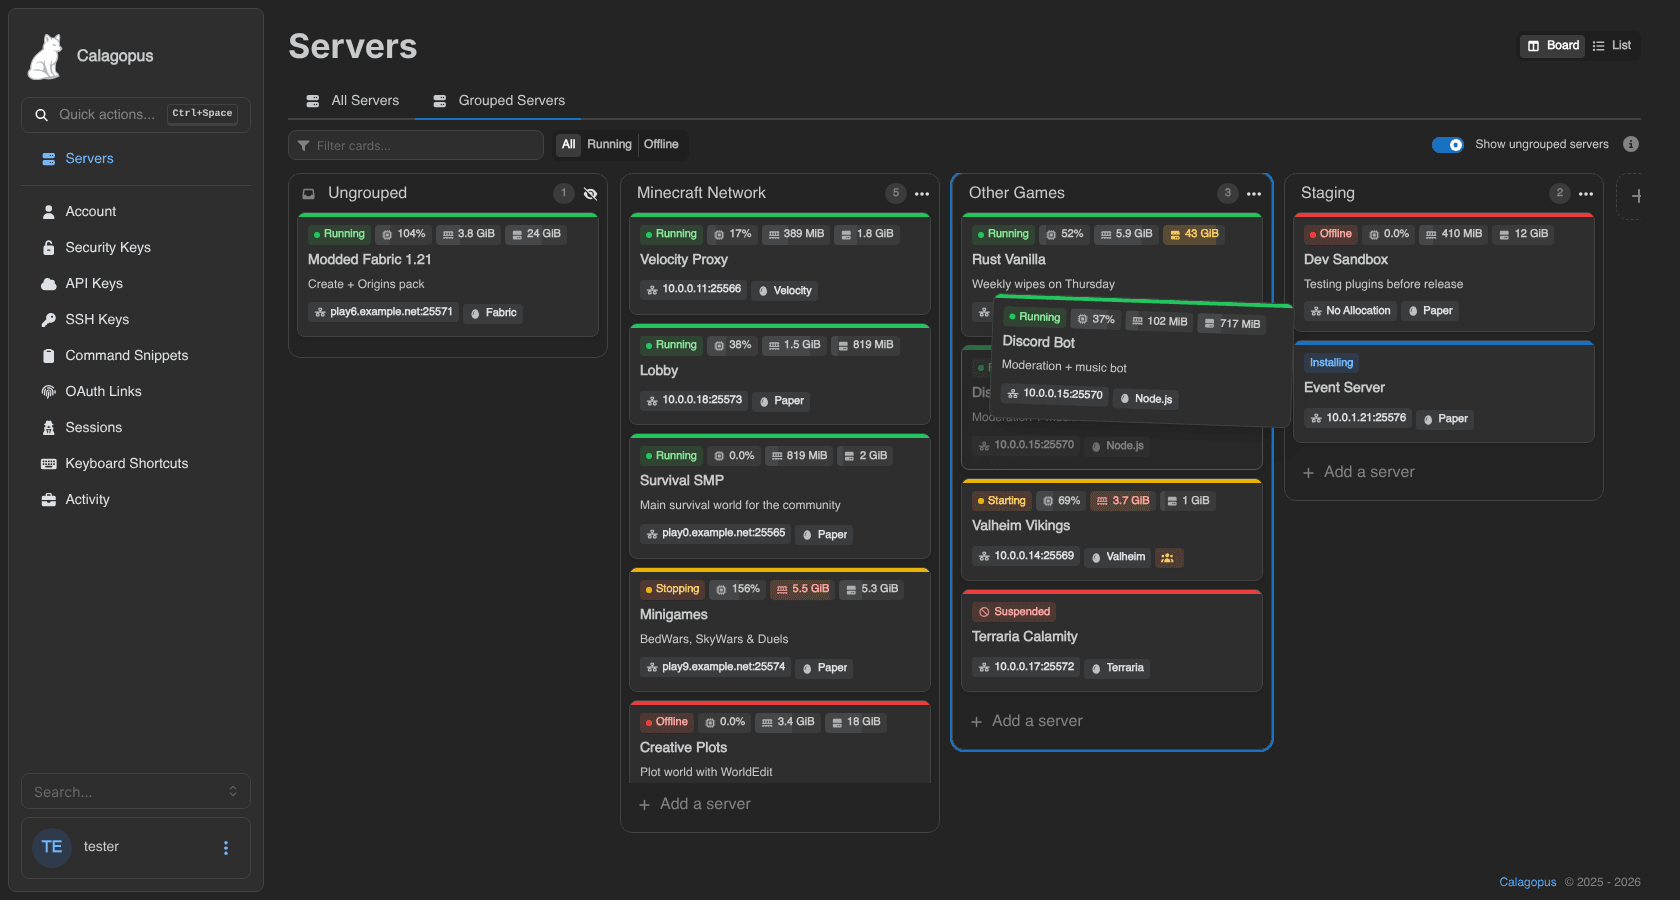Click the Calagopus cat logo
The height and width of the screenshot is (900, 1680).
tap(45, 56)
